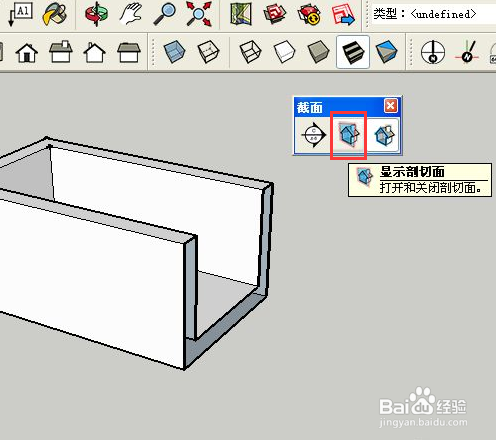The height and width of the screenshot is (440, 496).
Task: Select the Text label tool
Action: (20, 14)
